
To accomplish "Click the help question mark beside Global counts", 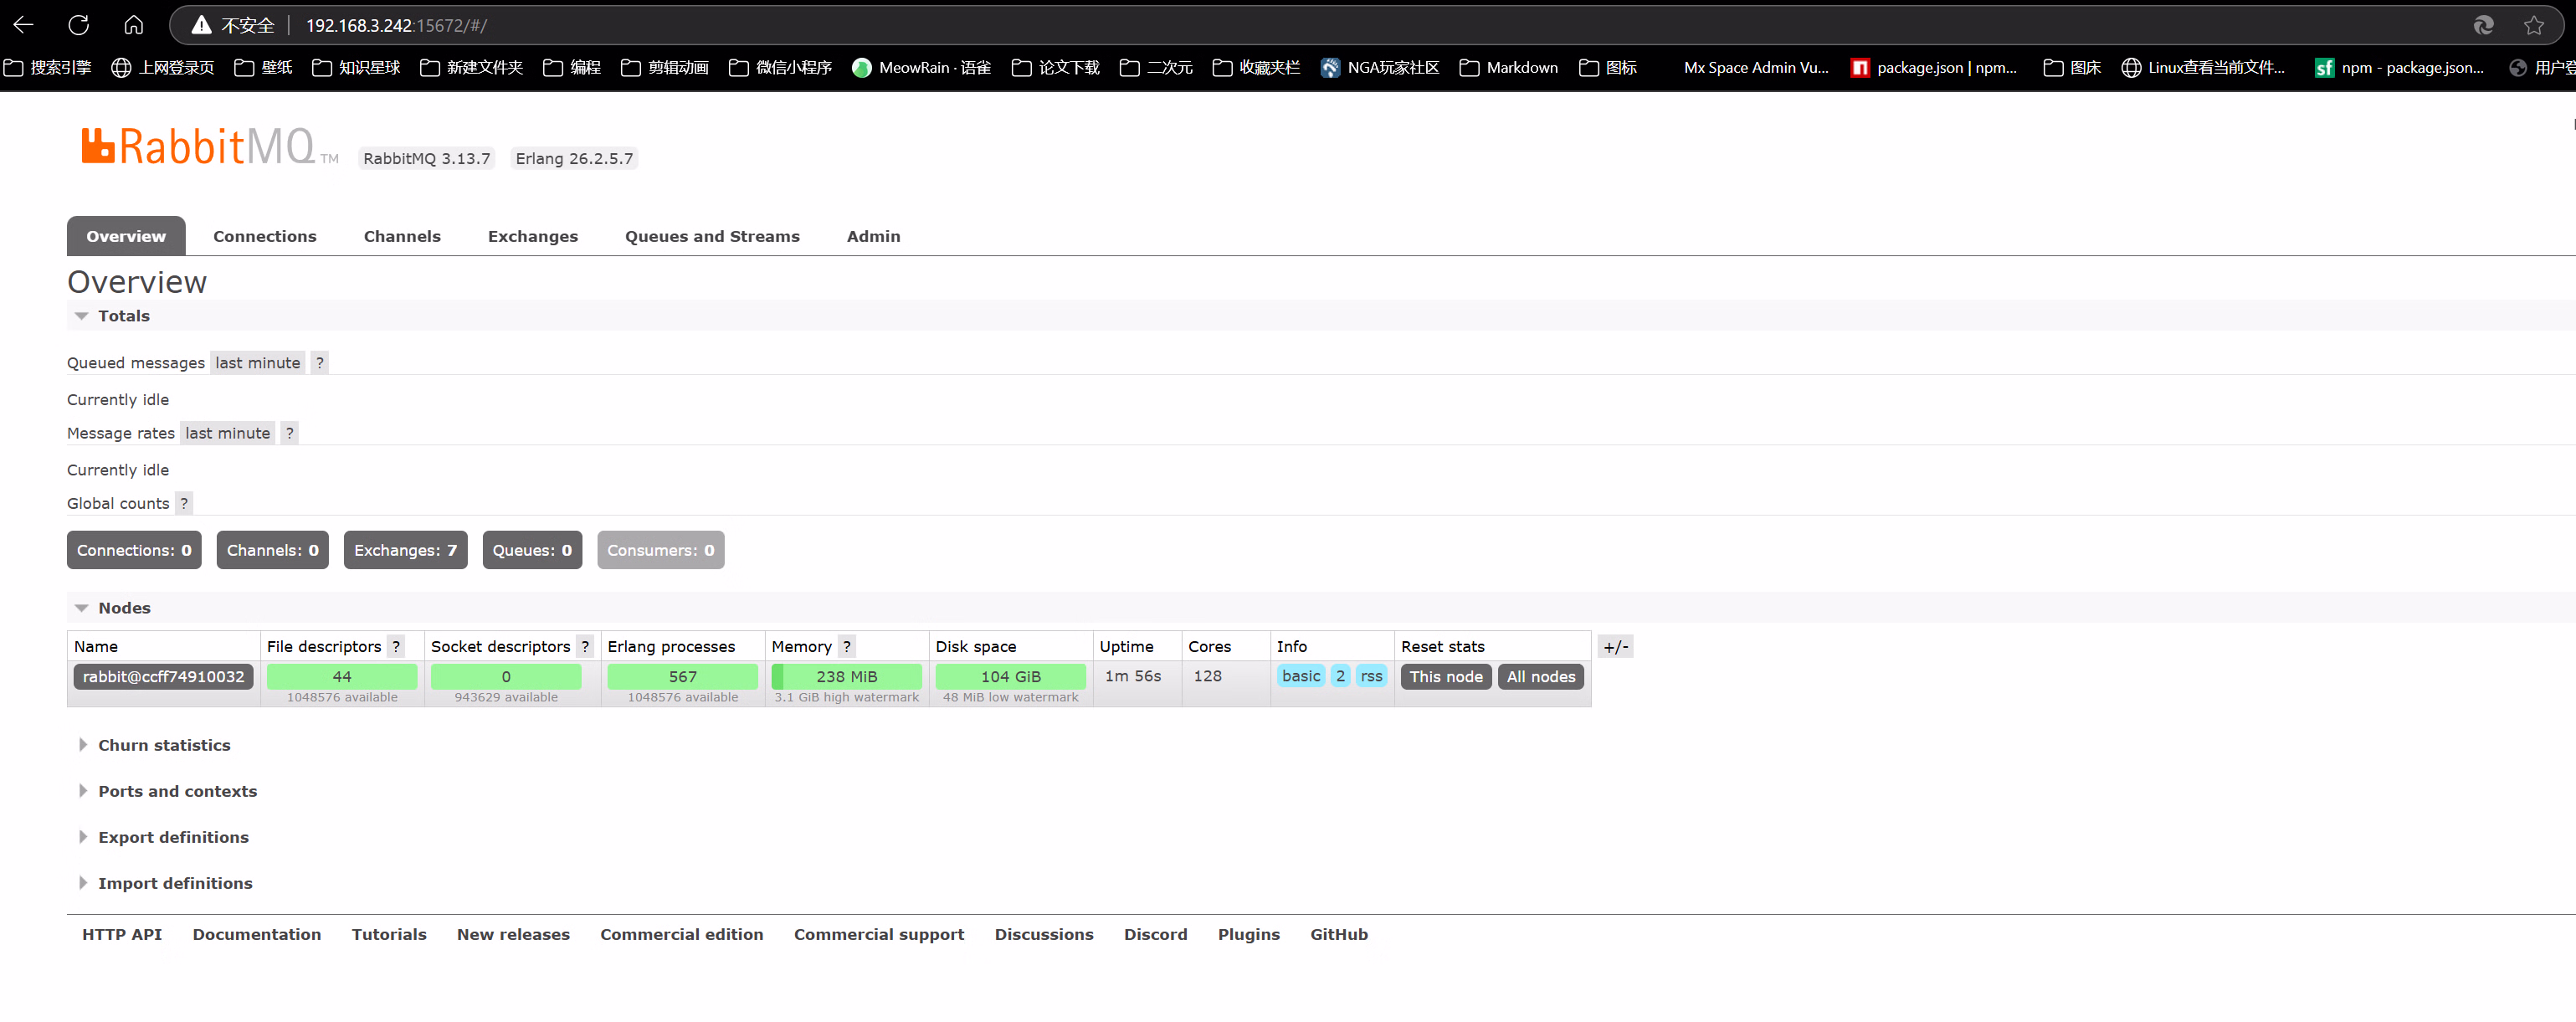I will (184, 503).
